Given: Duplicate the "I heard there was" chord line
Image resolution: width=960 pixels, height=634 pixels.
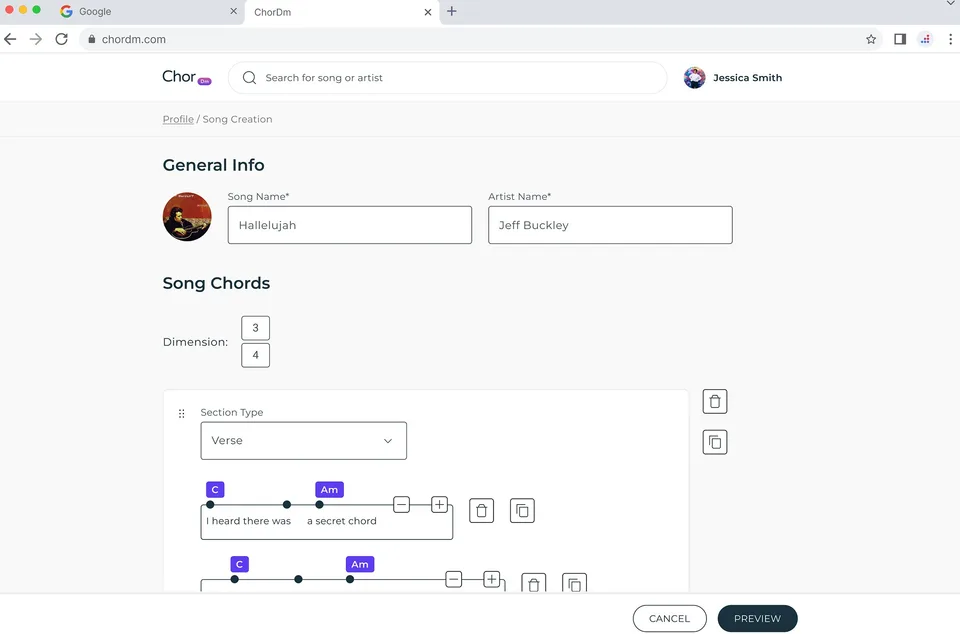Looking at the screenshot, I should [522, 510].
